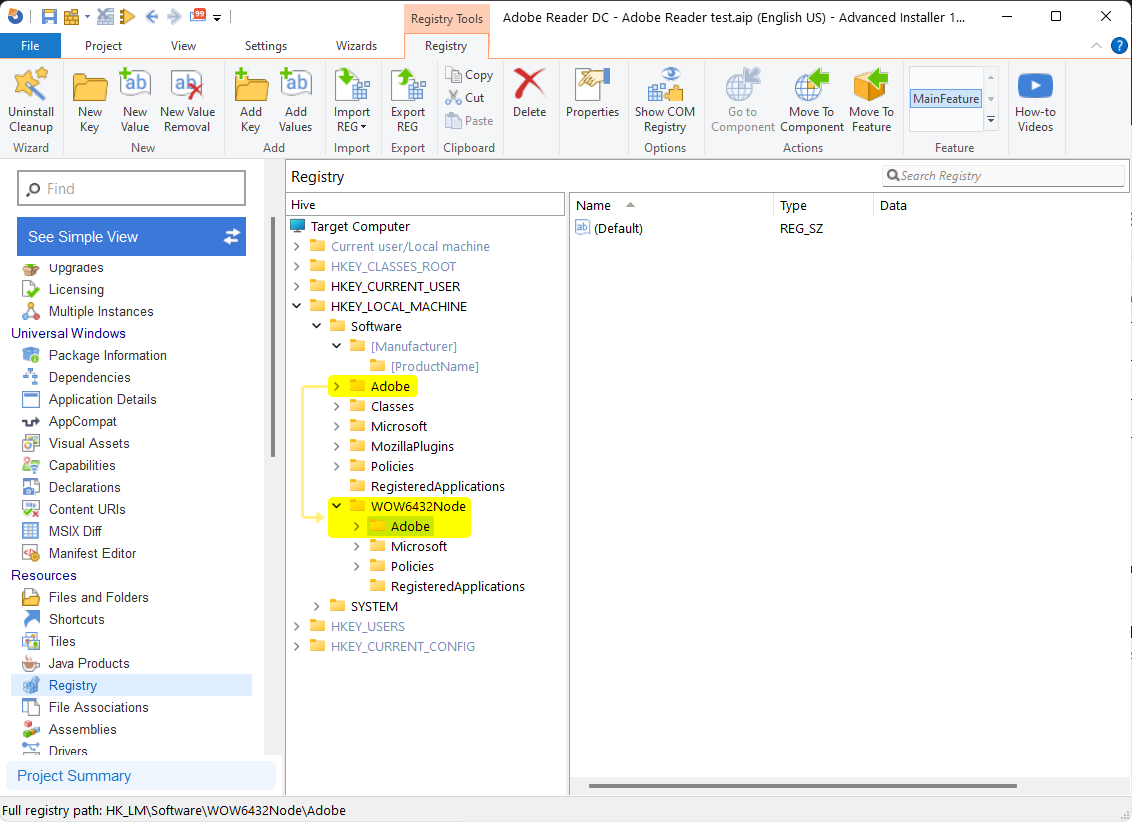This screenshot has height=822, width=1132.
Task: Click the Export REG button
Action: click(408, 100)
